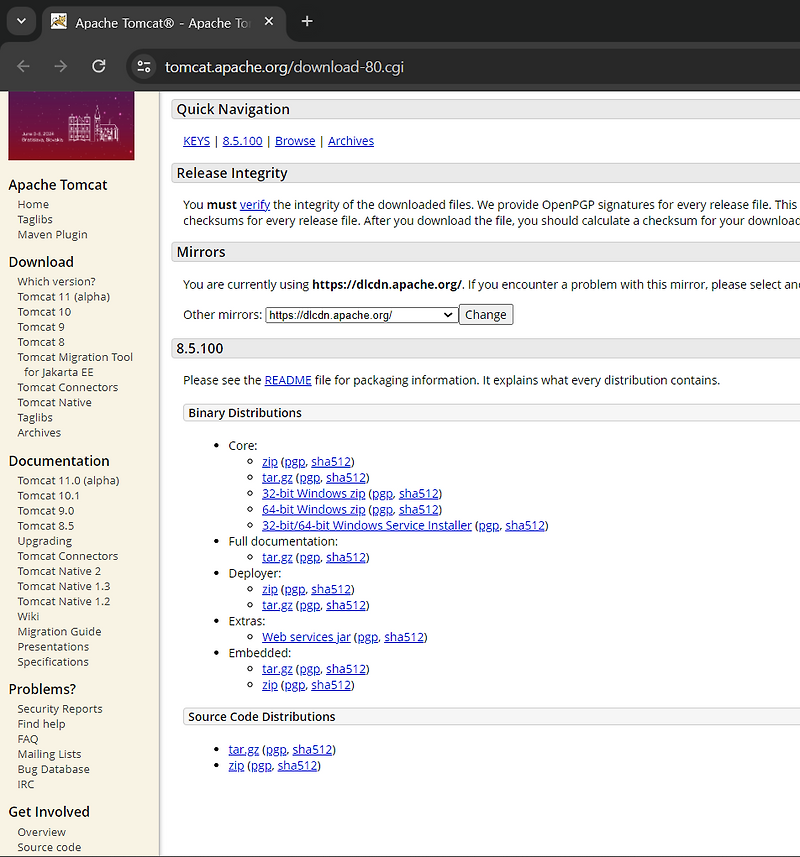Open the Bug Database link

click(54, 770)
